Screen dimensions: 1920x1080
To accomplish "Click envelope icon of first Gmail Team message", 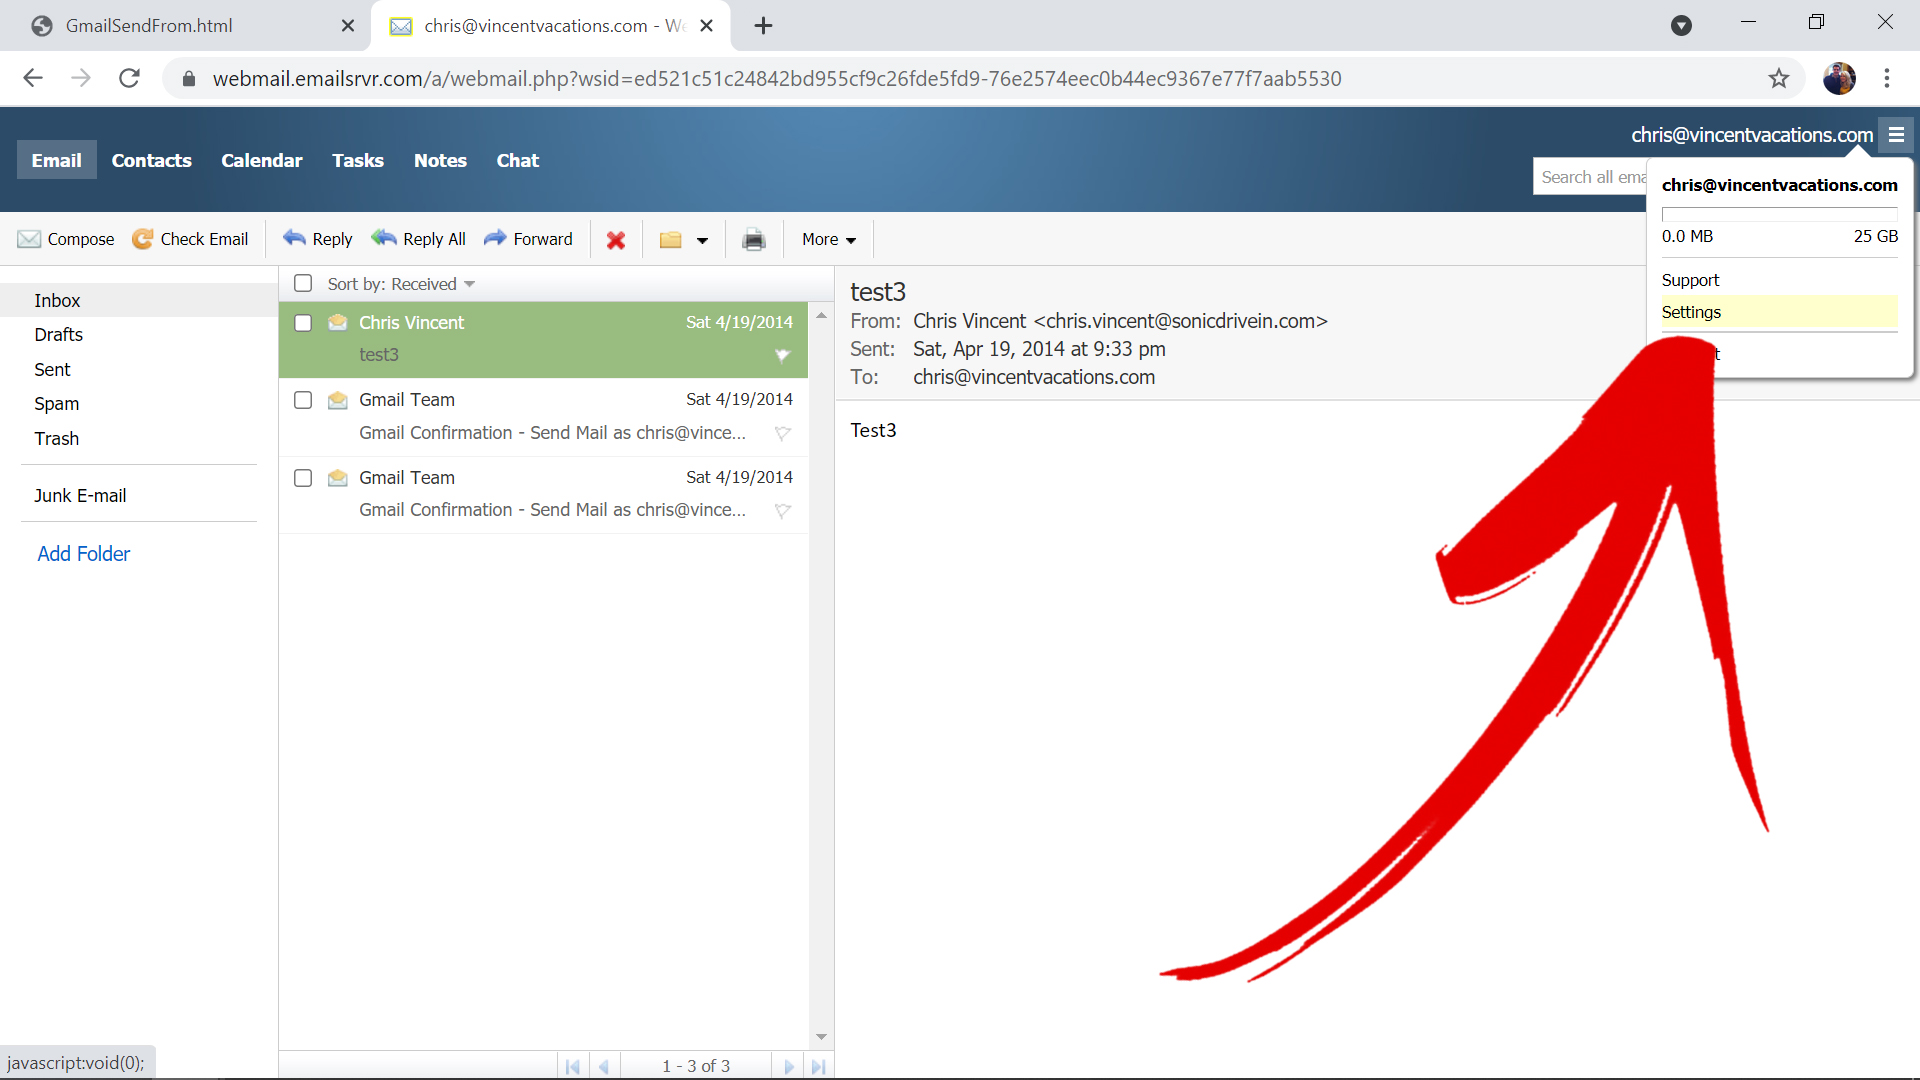I will [x=338, y=400].
